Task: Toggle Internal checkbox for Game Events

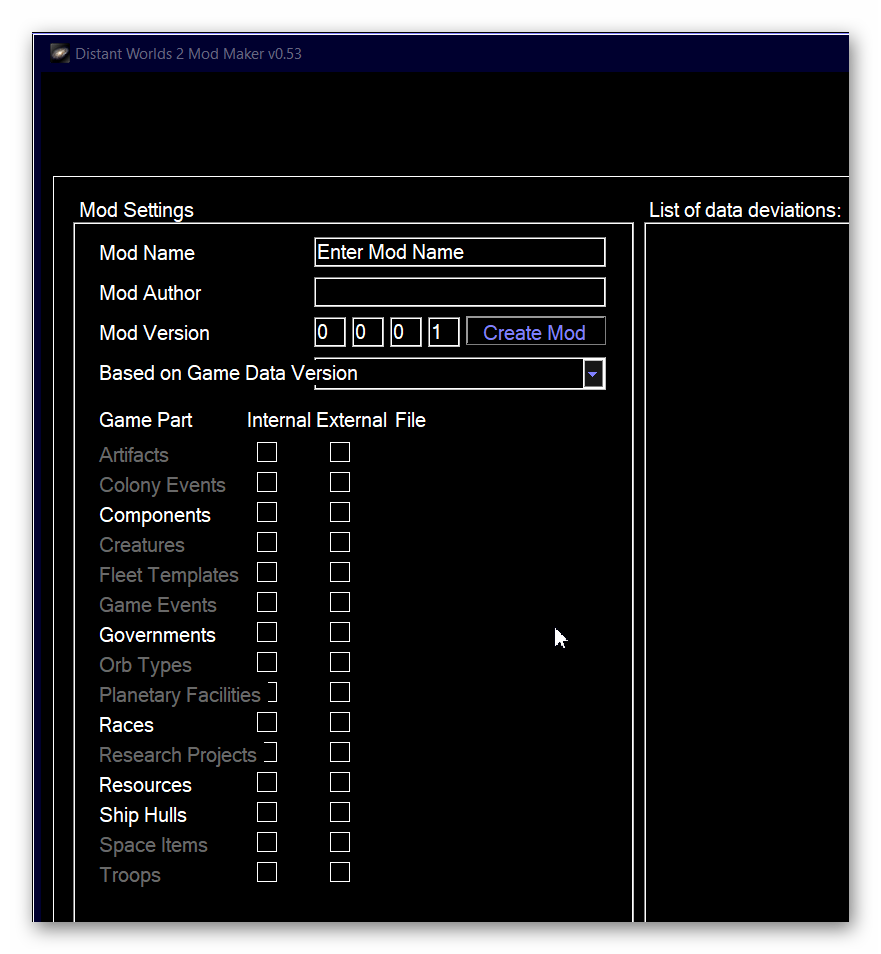Action: tap(266, 602)
